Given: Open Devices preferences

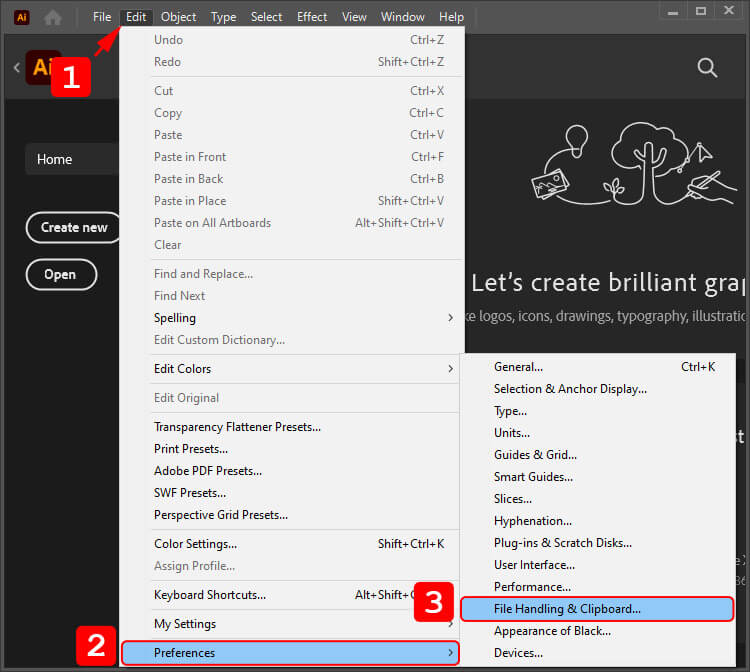Looking at the screenshot, I should coord(597,653).
